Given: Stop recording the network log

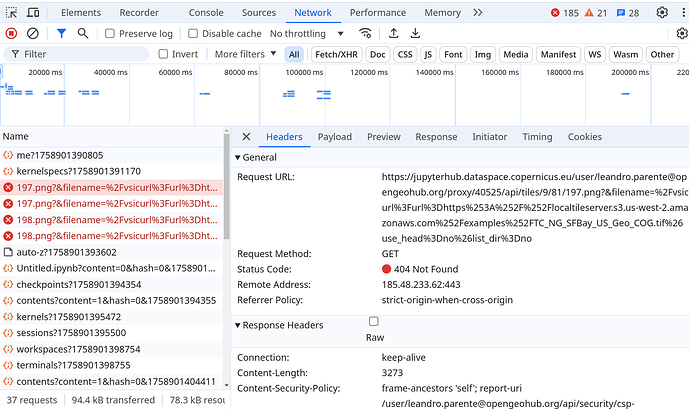Looking at the screenshot, I should (12, 33).
